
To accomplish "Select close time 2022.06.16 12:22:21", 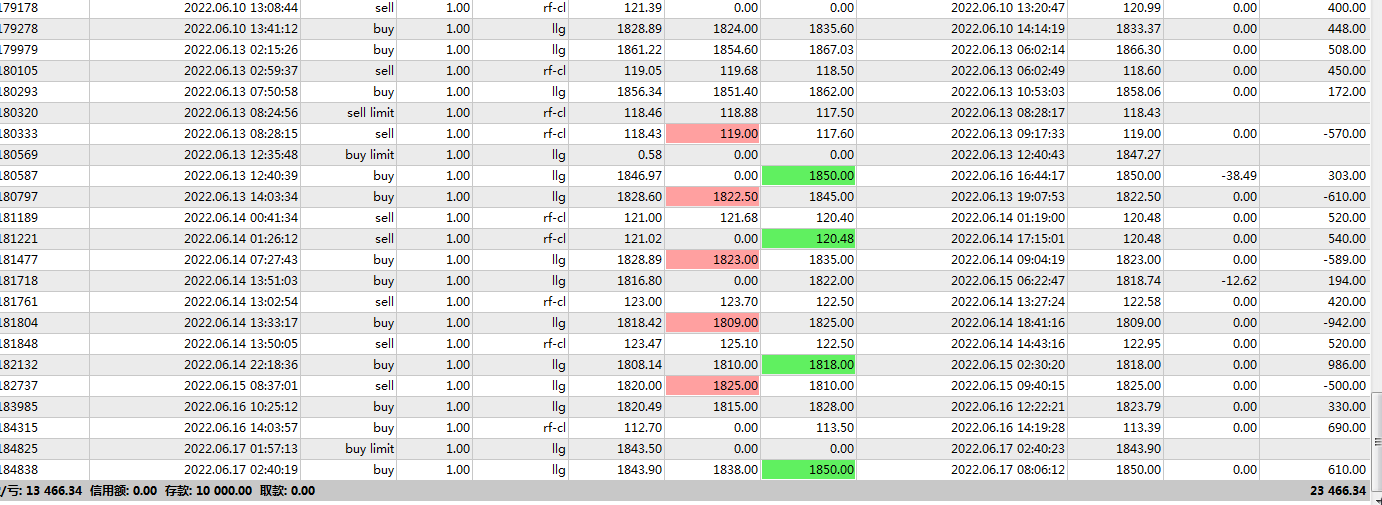I will 1008,406.
